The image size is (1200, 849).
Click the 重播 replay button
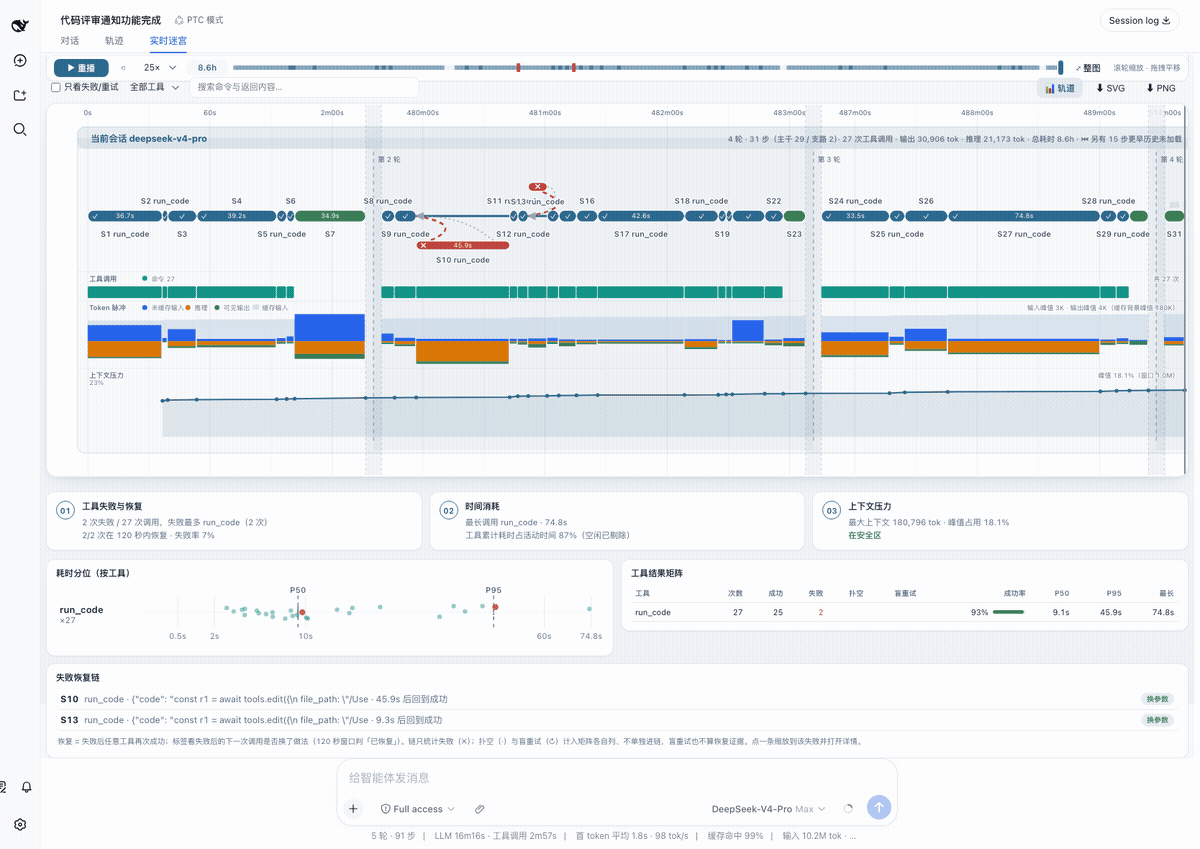point(81,68)
